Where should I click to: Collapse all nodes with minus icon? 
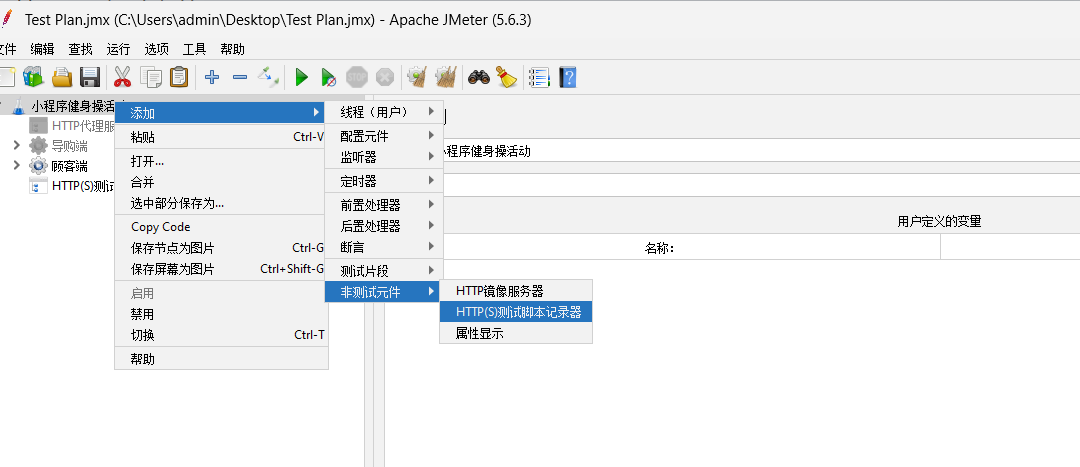tap(240, 77)
